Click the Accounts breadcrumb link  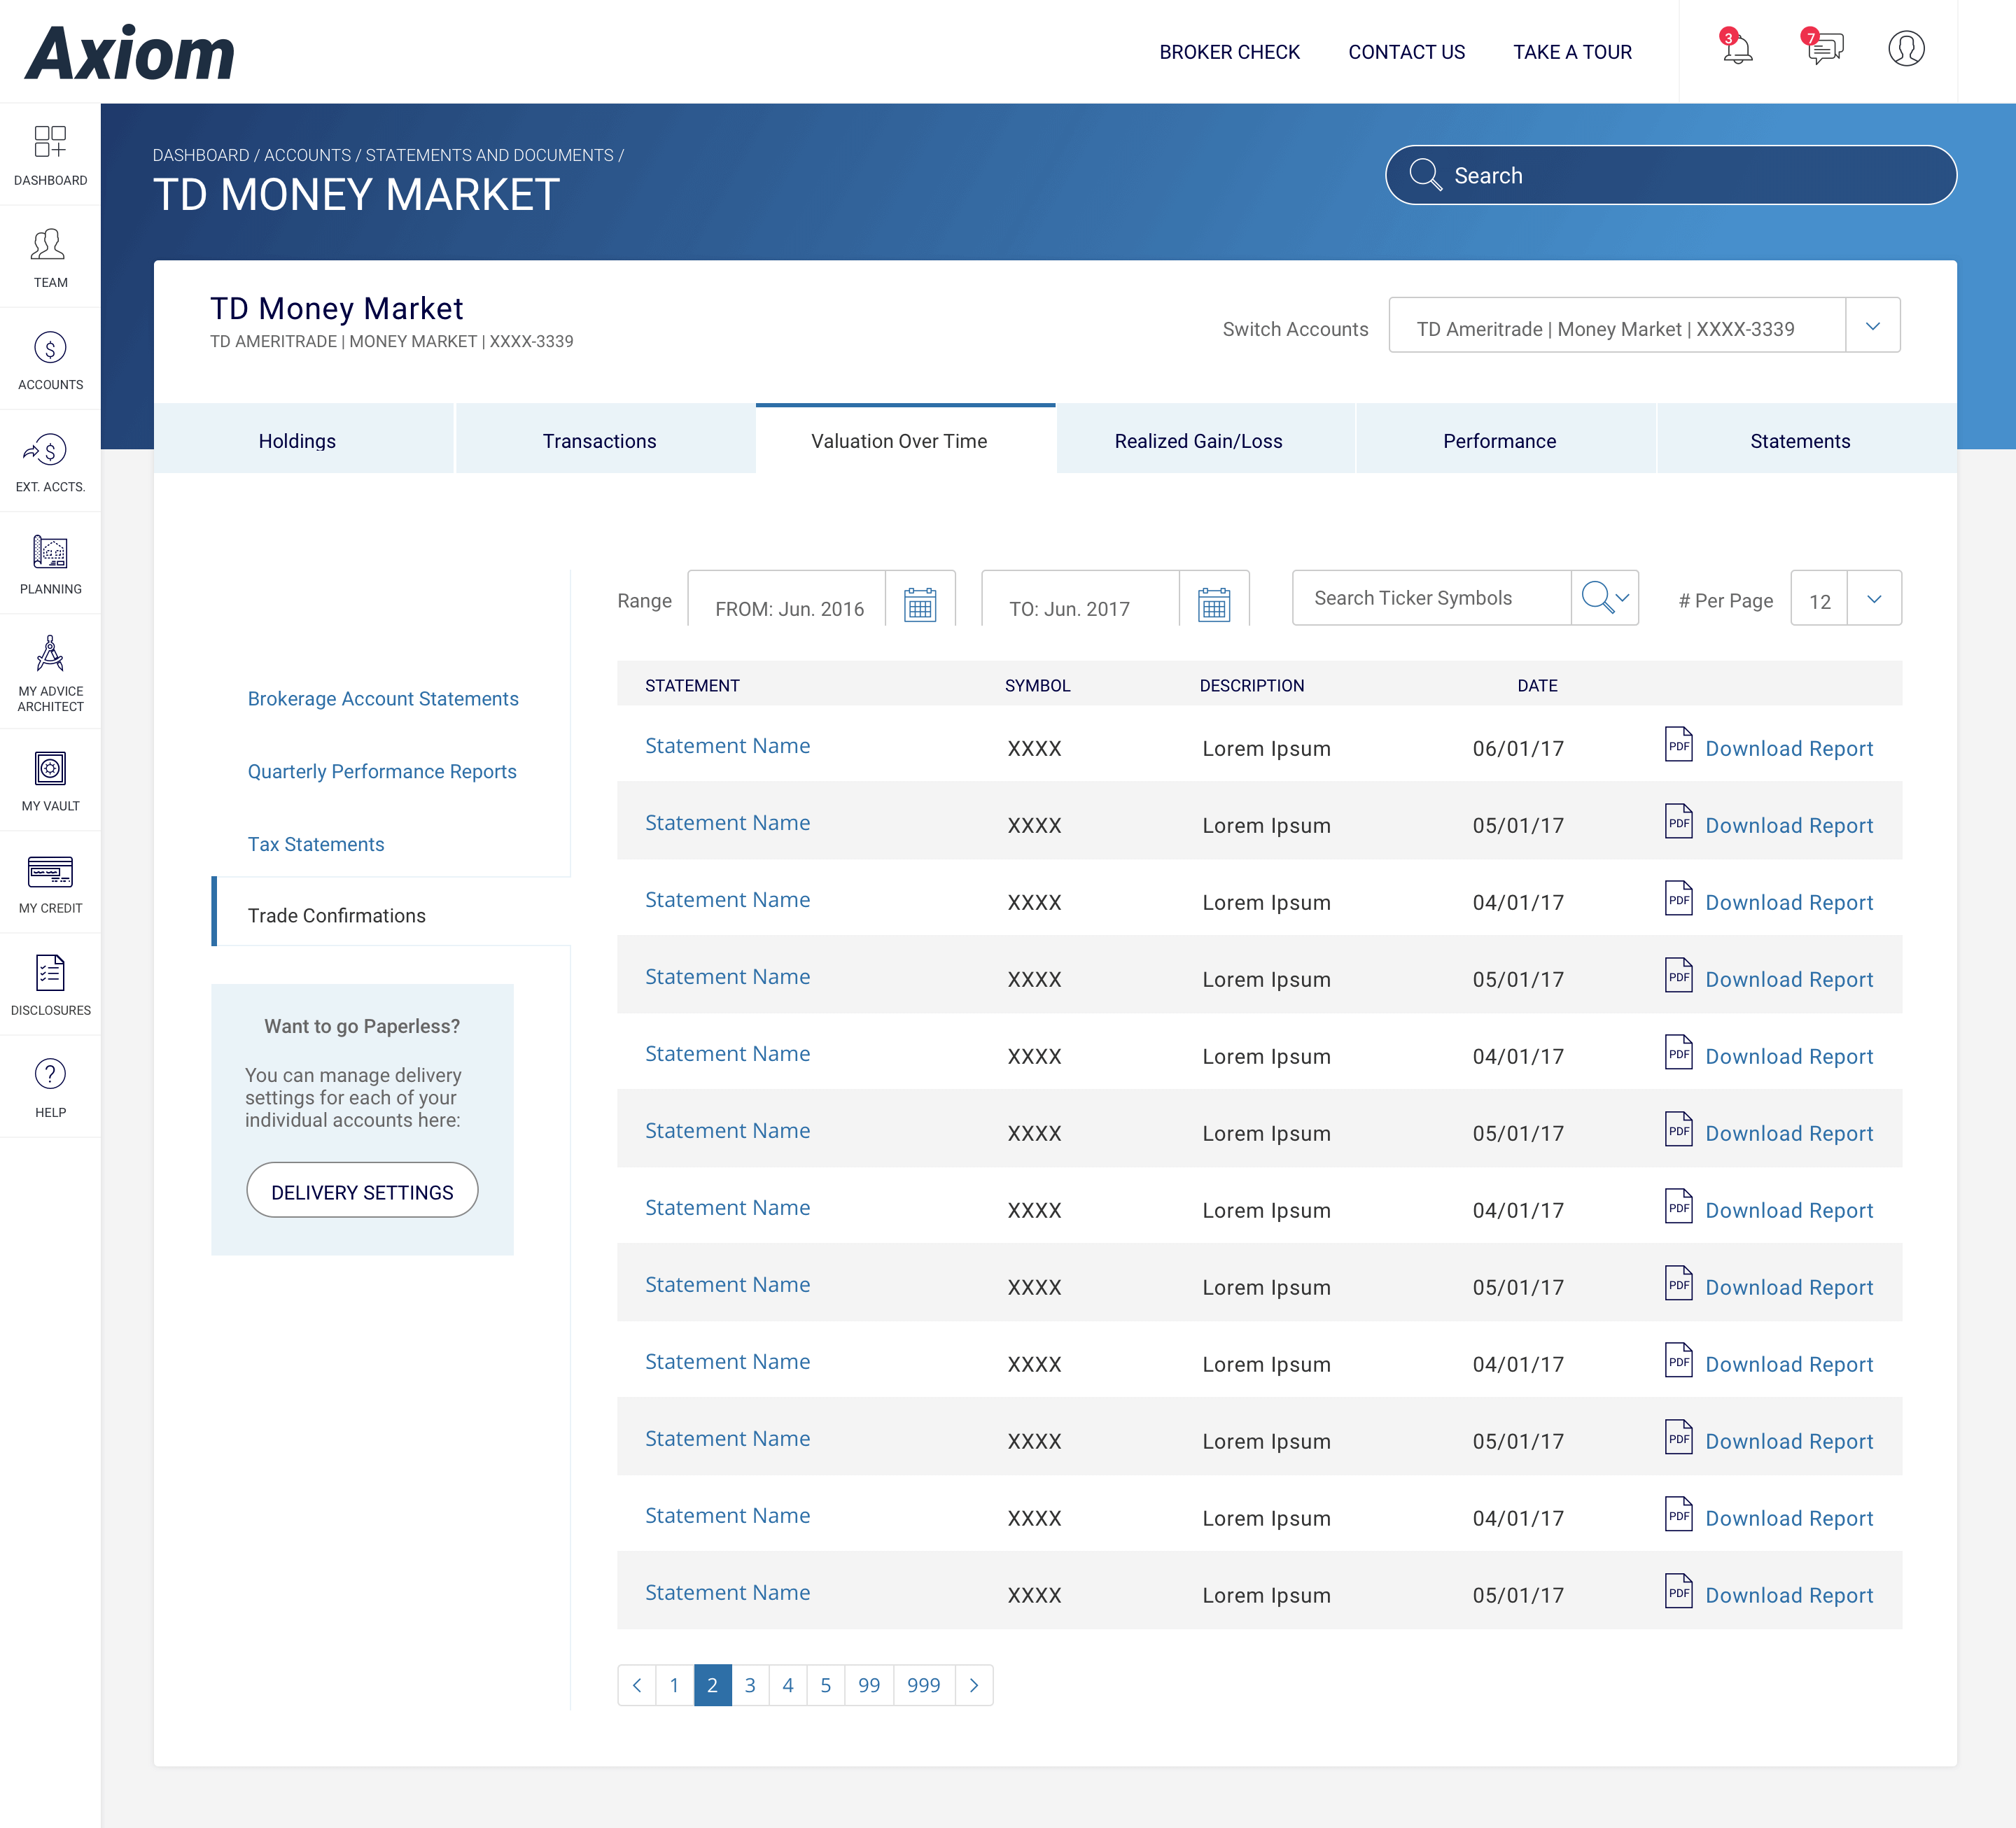click(307, 155)
